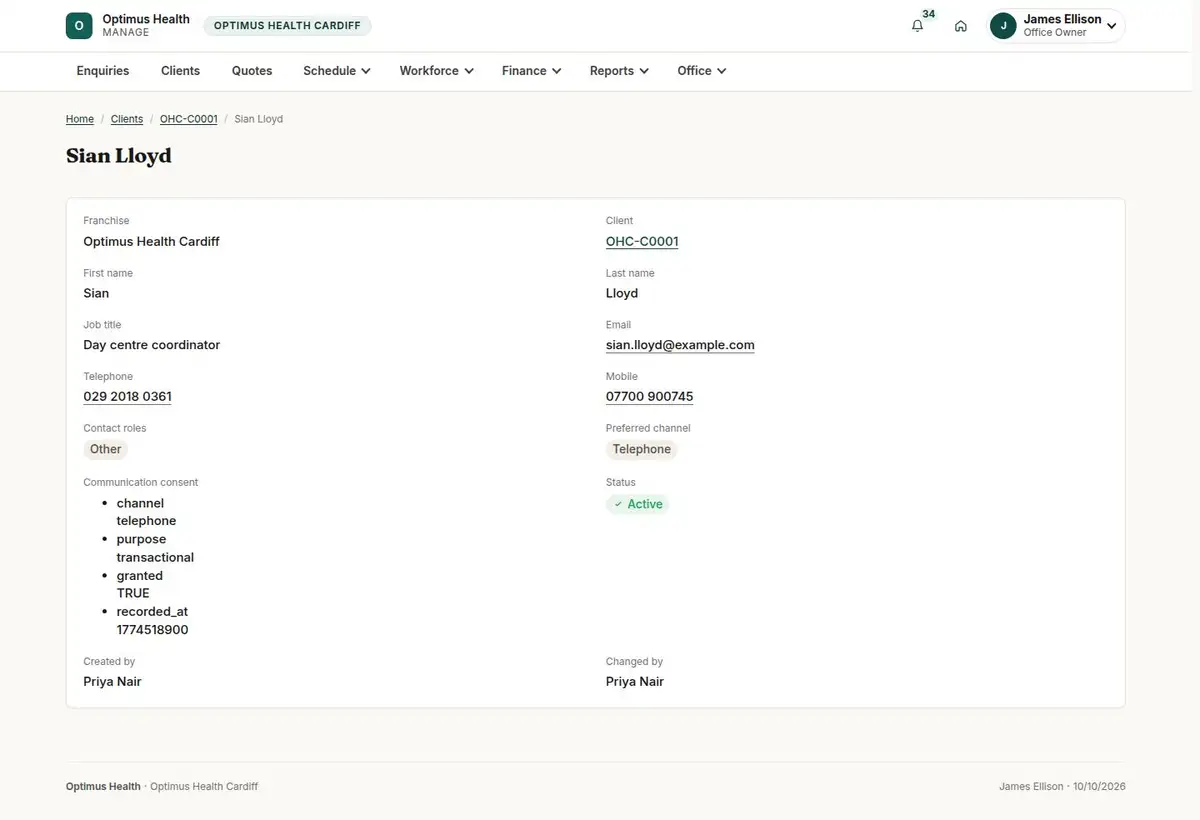Click the Optimus Health Cardiff franchise pill

pyautogui.click(x=287, y=26)
